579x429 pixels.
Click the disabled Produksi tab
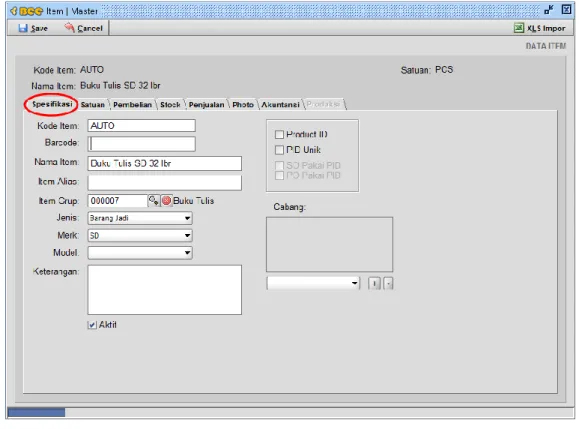click(323, 104)
